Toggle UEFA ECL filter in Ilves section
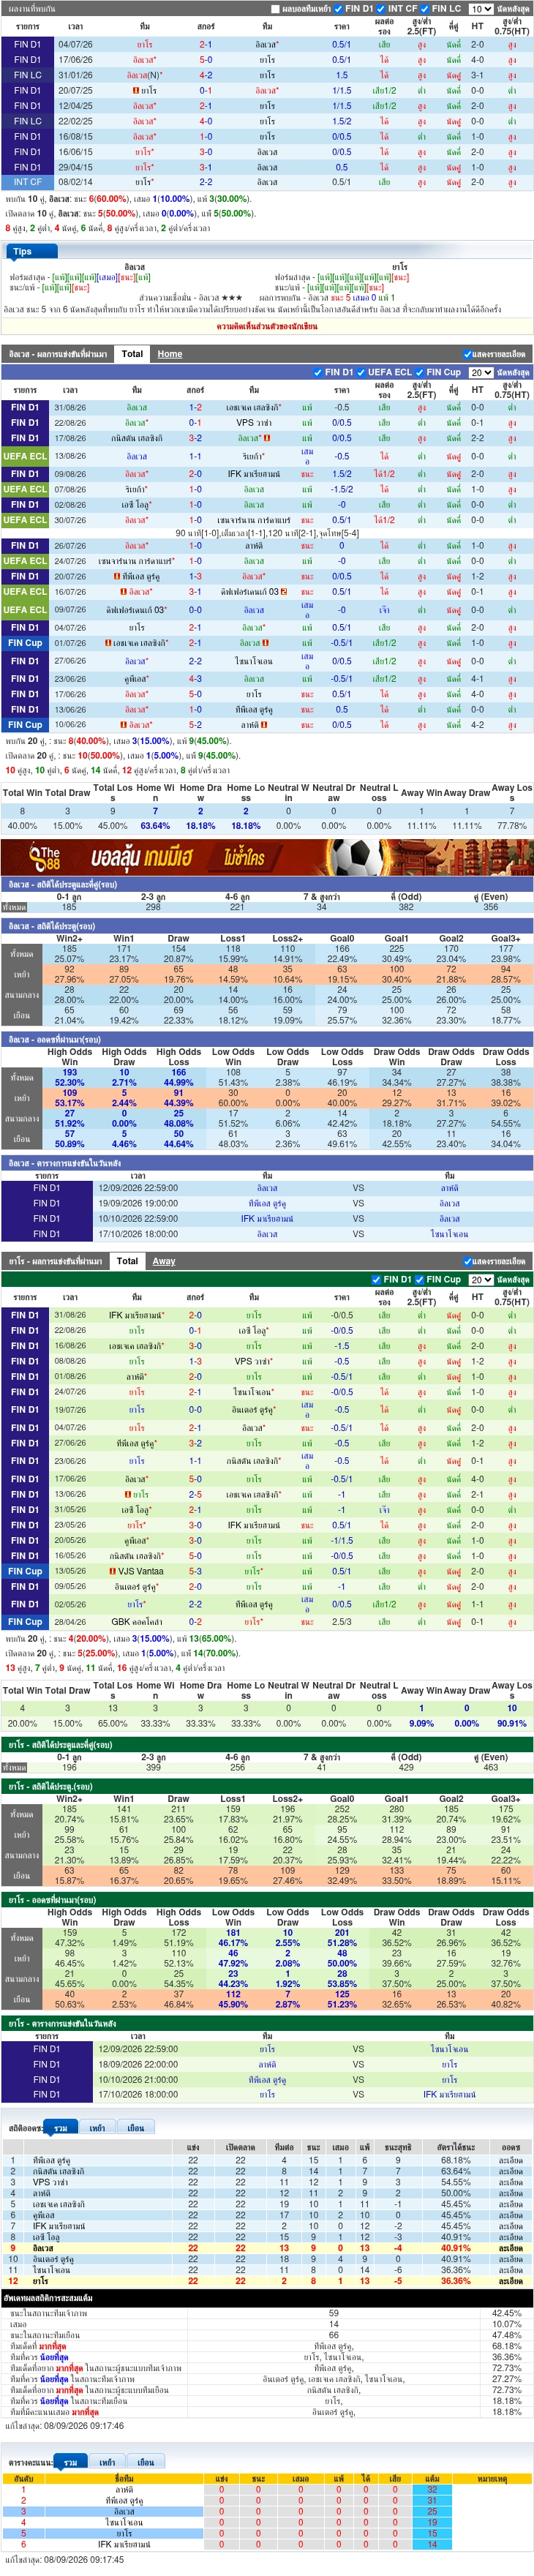This screenshot has width=534, height=2576. pyautogui.click(x=361, y=372)
